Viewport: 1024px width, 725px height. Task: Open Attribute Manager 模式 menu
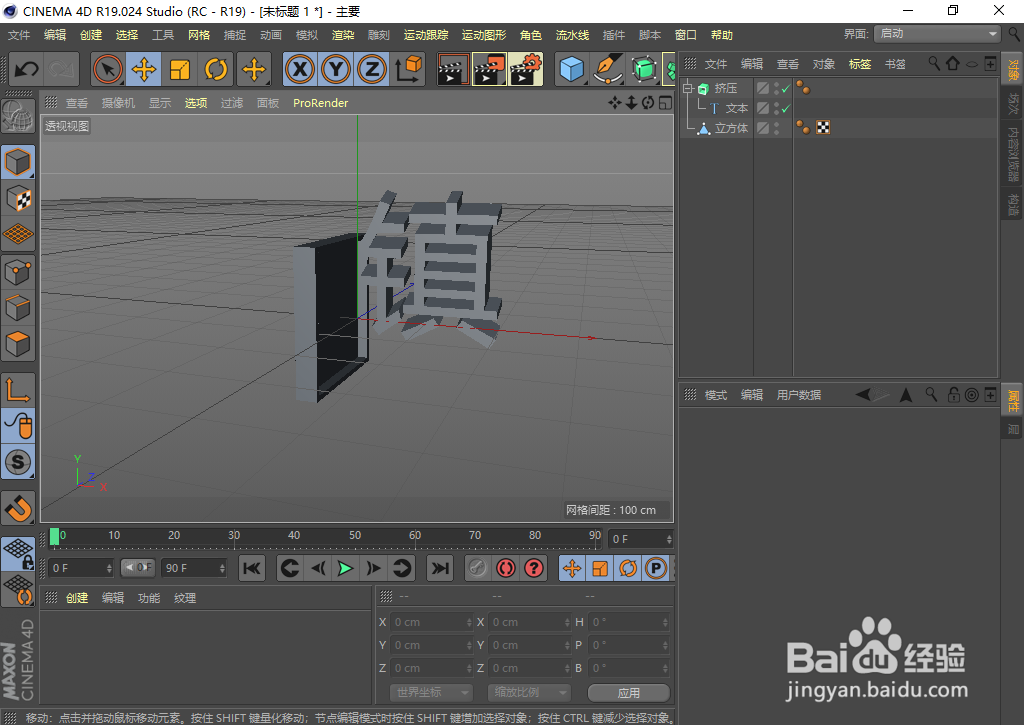click(x=716, y=395)
